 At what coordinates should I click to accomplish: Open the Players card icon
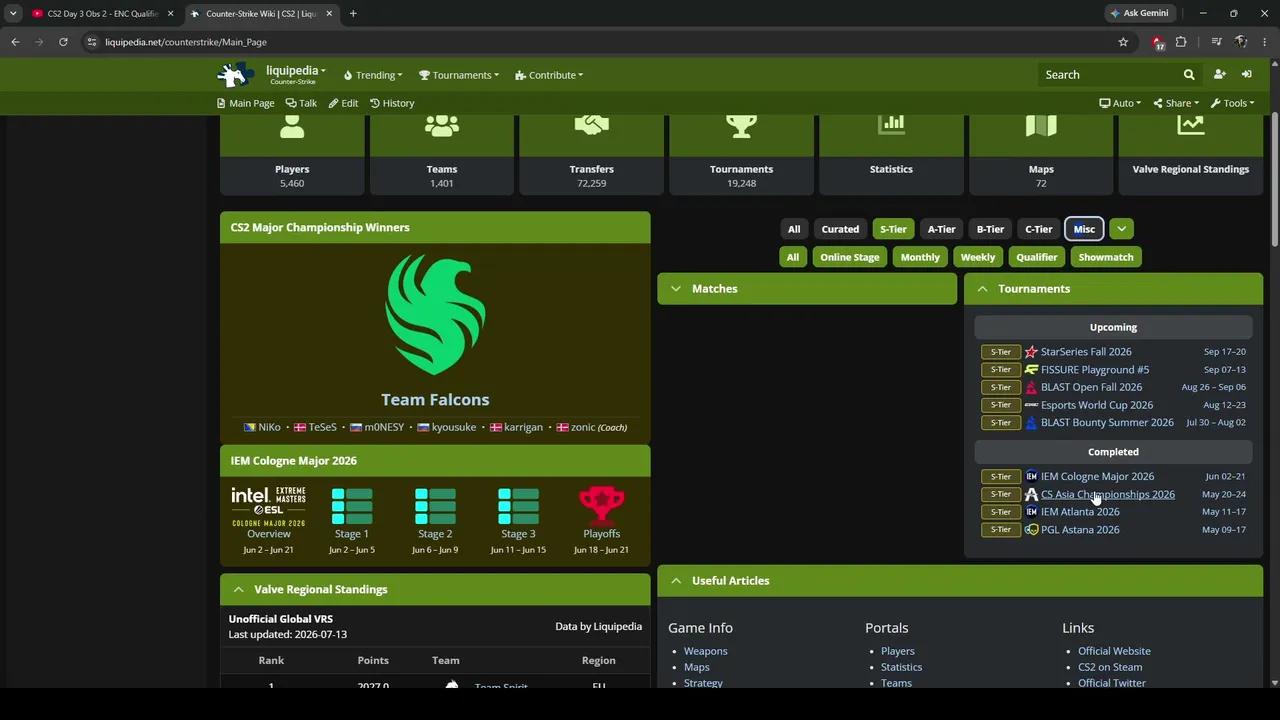(292, 127)
